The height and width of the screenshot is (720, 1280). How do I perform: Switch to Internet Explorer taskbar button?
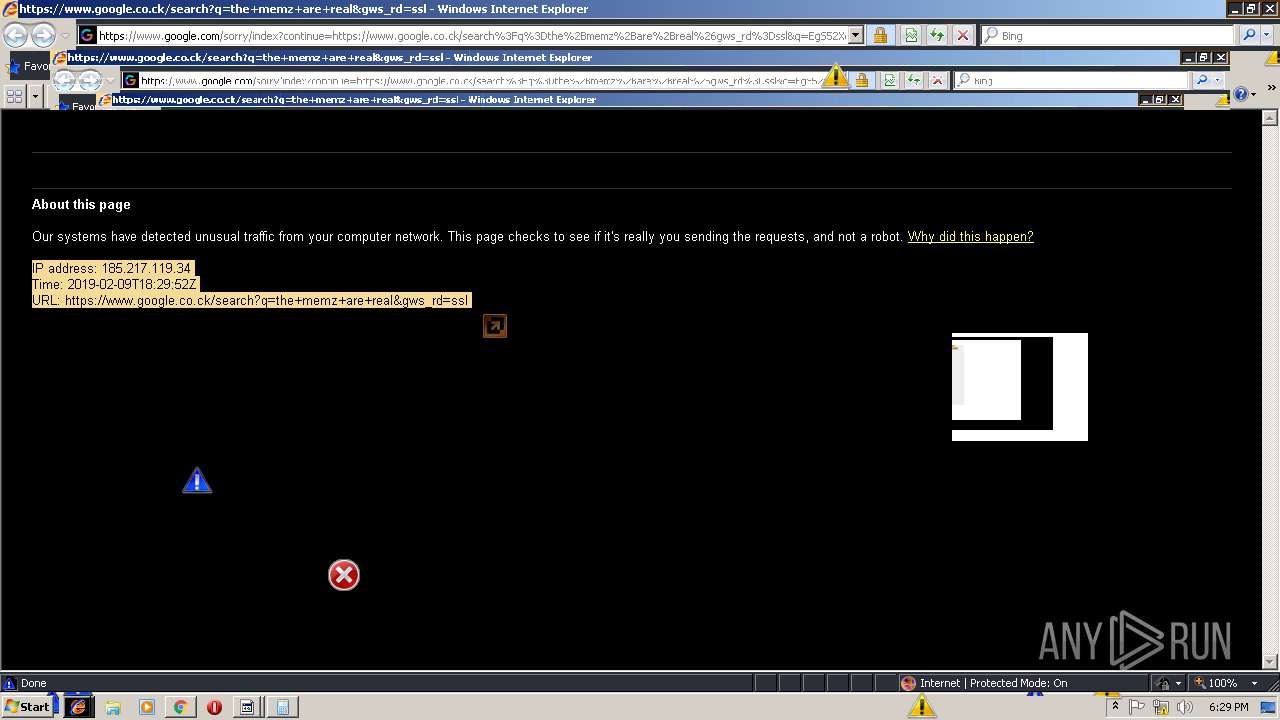[77, 707]
